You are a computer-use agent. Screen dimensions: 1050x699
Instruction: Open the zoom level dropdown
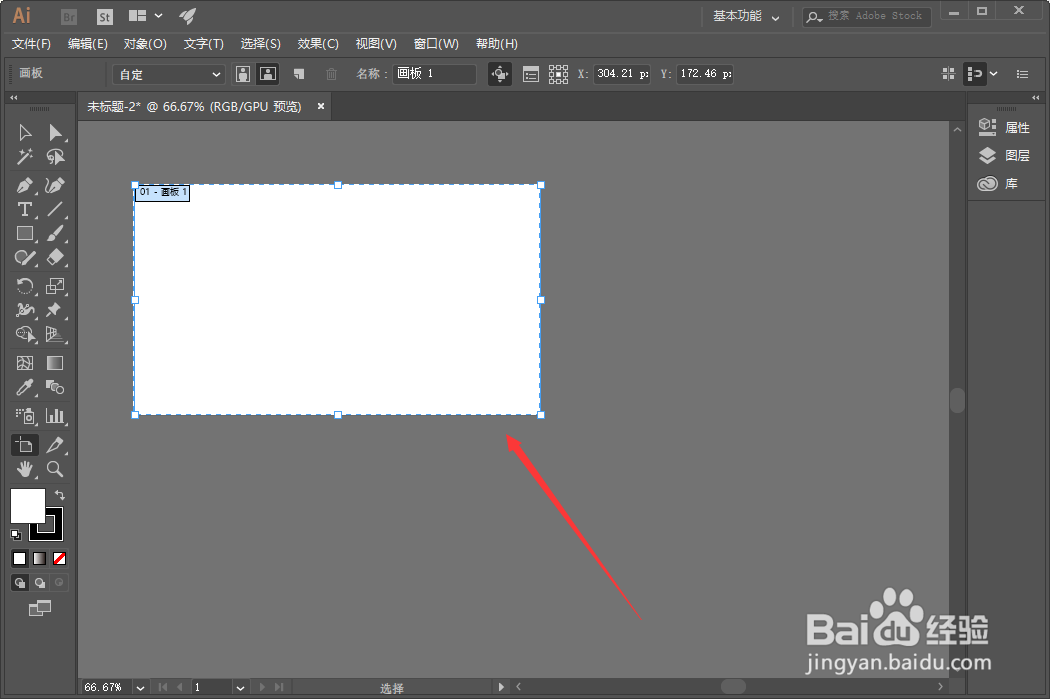click(x=140, y=688)
